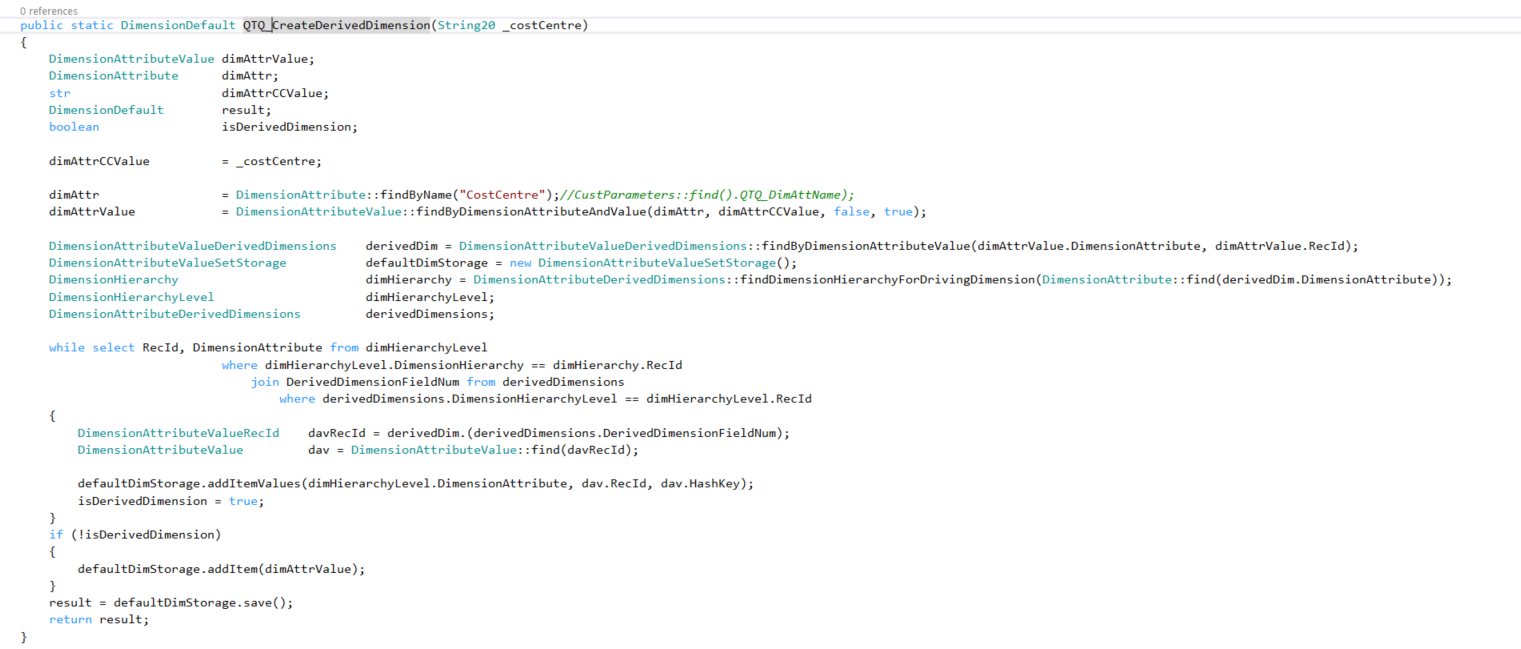Click the public keyword
Screen dimensions: 1521x649
(x=41, y=25)
